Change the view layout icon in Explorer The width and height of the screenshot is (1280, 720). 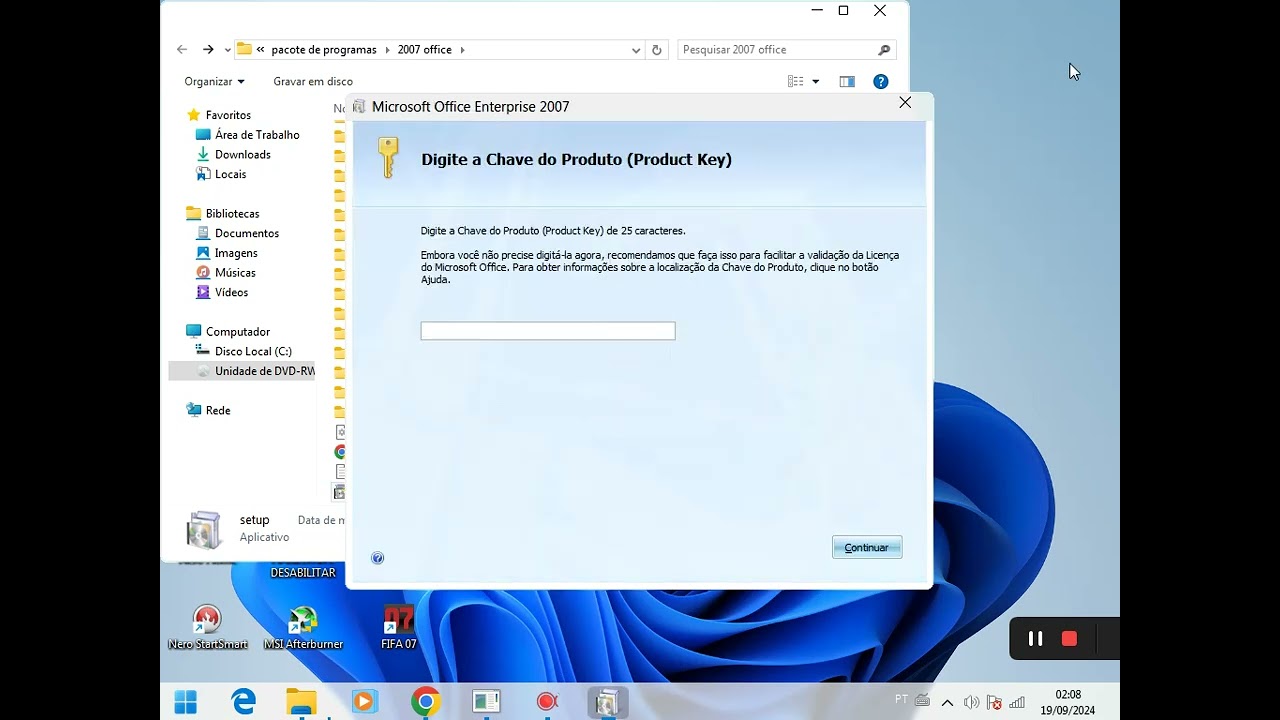coord(796,81)
